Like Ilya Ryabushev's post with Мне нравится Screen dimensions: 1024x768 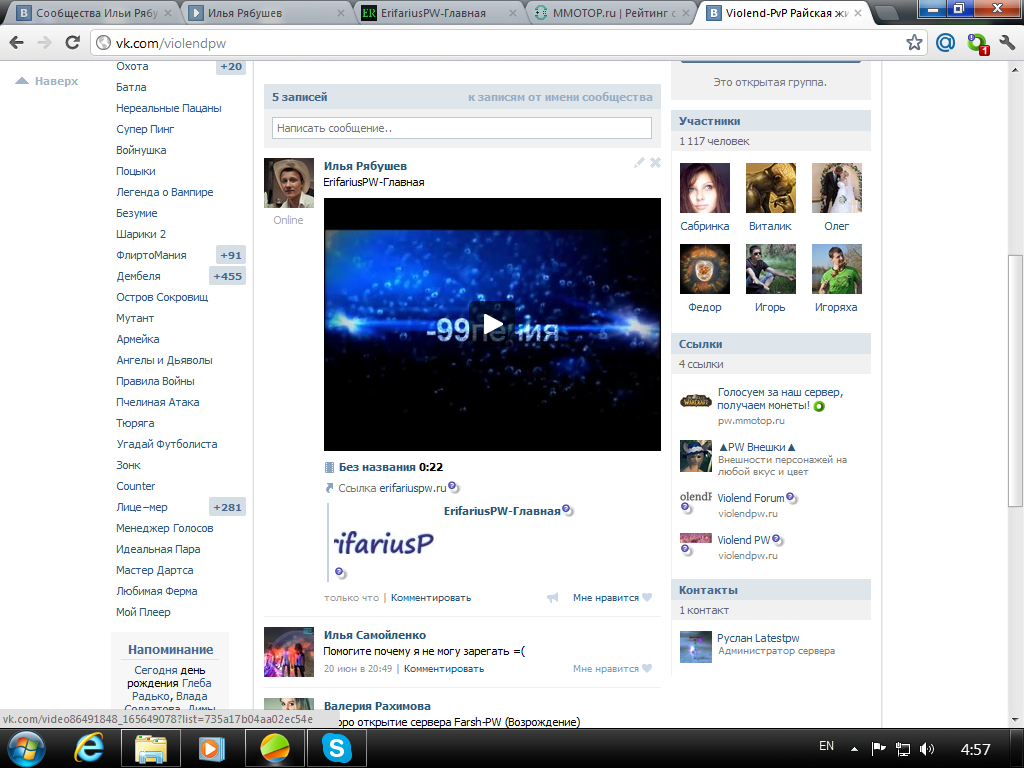tap(612, 598)
